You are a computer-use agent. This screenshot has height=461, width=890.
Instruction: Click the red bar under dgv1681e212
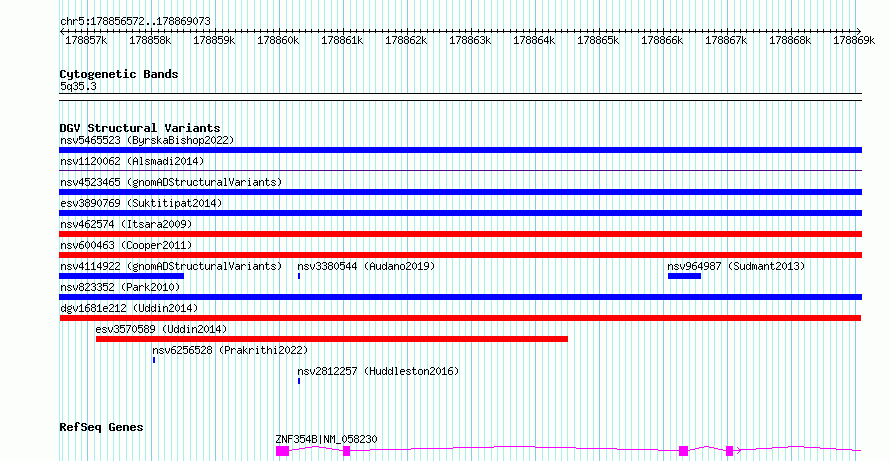460,318
